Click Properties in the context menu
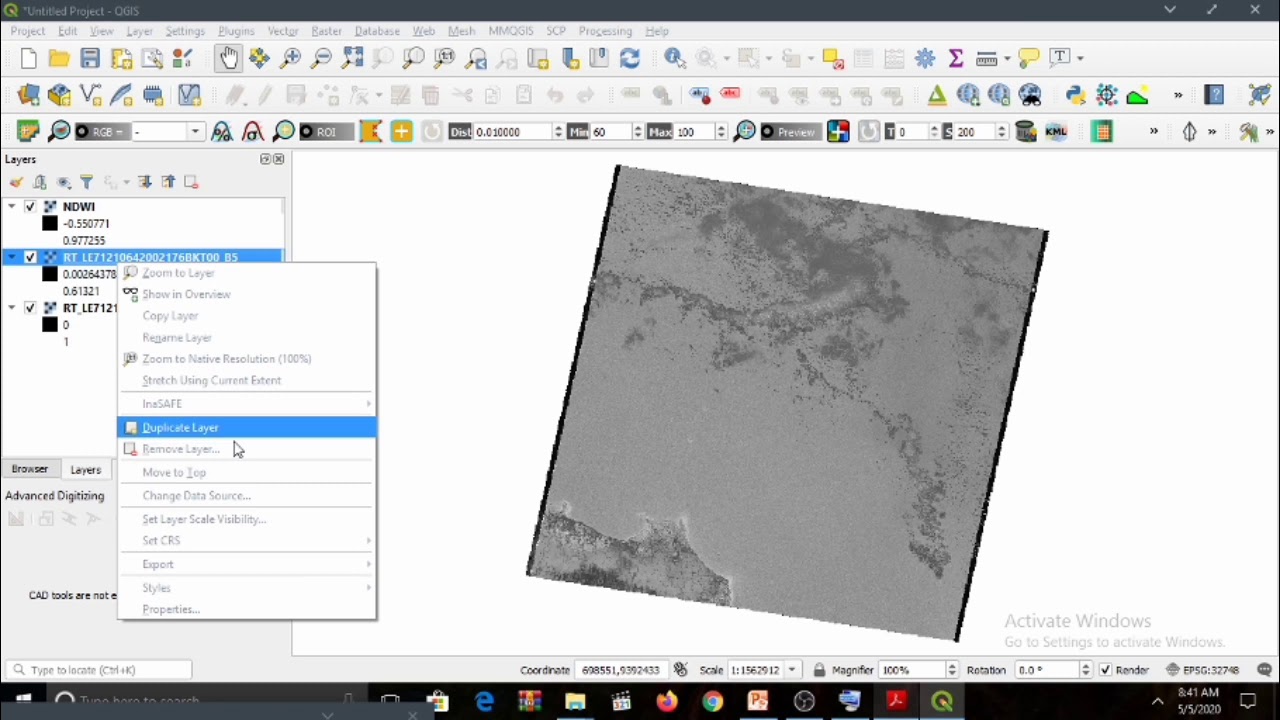 [x=246, y=610]
